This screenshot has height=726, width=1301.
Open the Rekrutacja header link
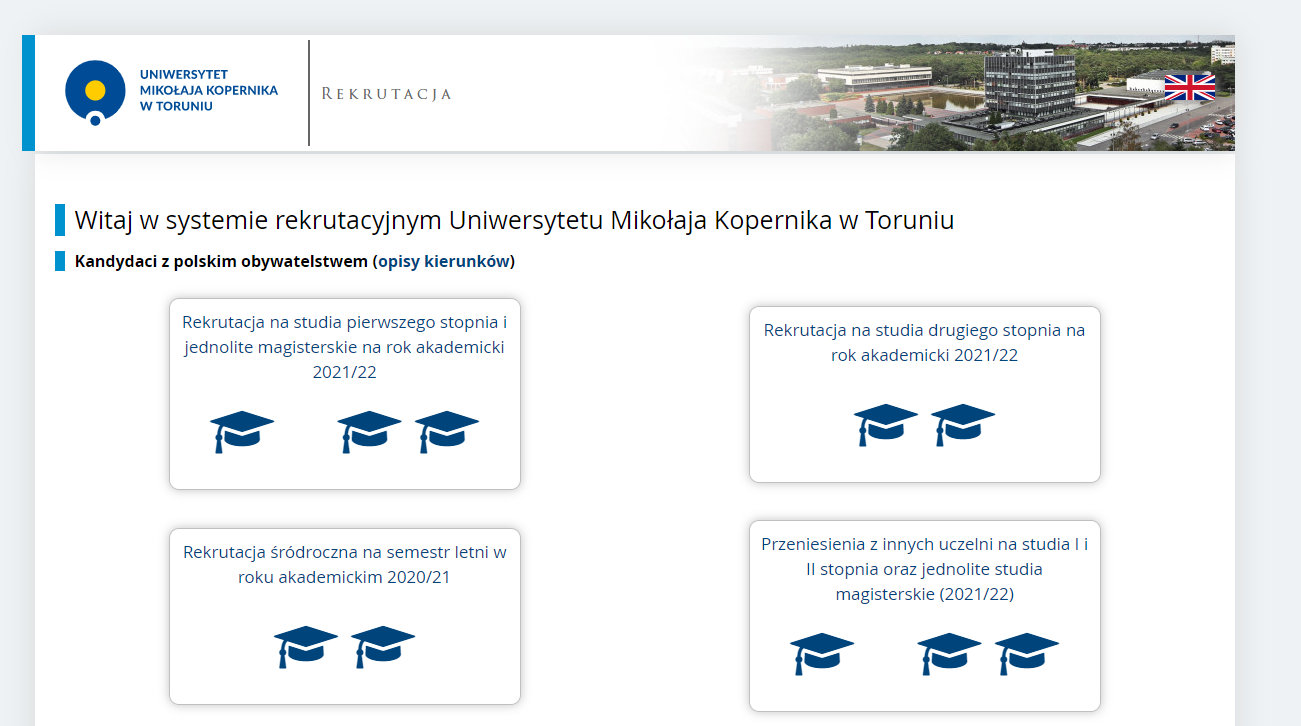click(x=387, y=94)
